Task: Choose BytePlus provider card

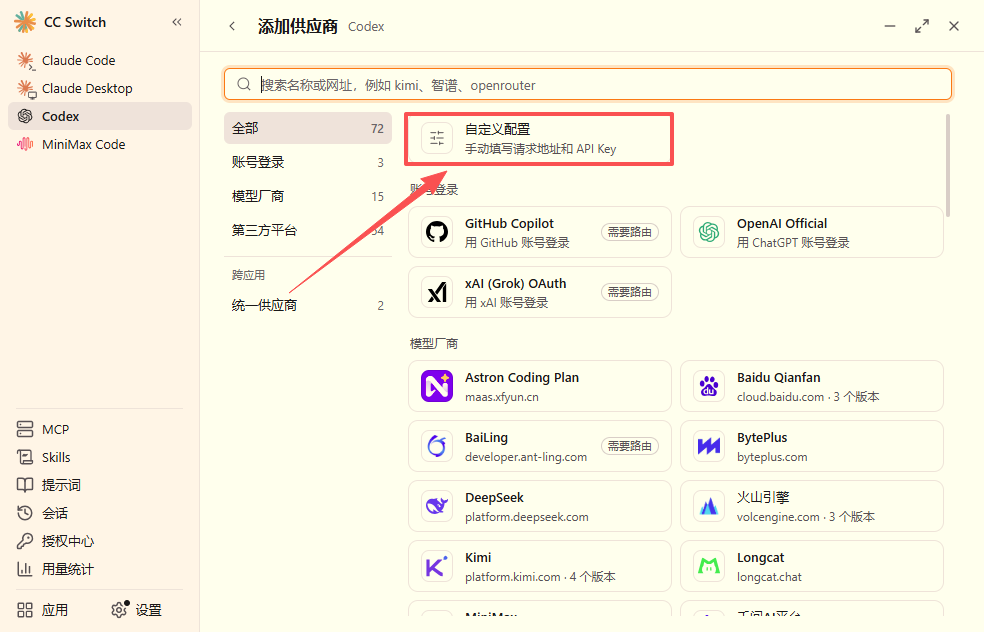Action: tap(811, 446)
